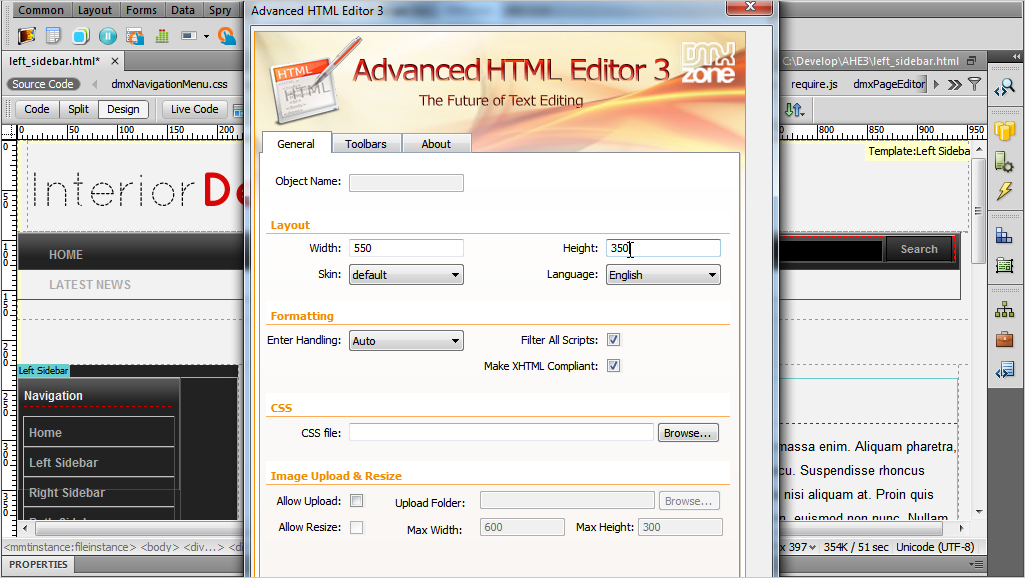
Task: Click the teal pause circle icon
Action: point(108,36)
